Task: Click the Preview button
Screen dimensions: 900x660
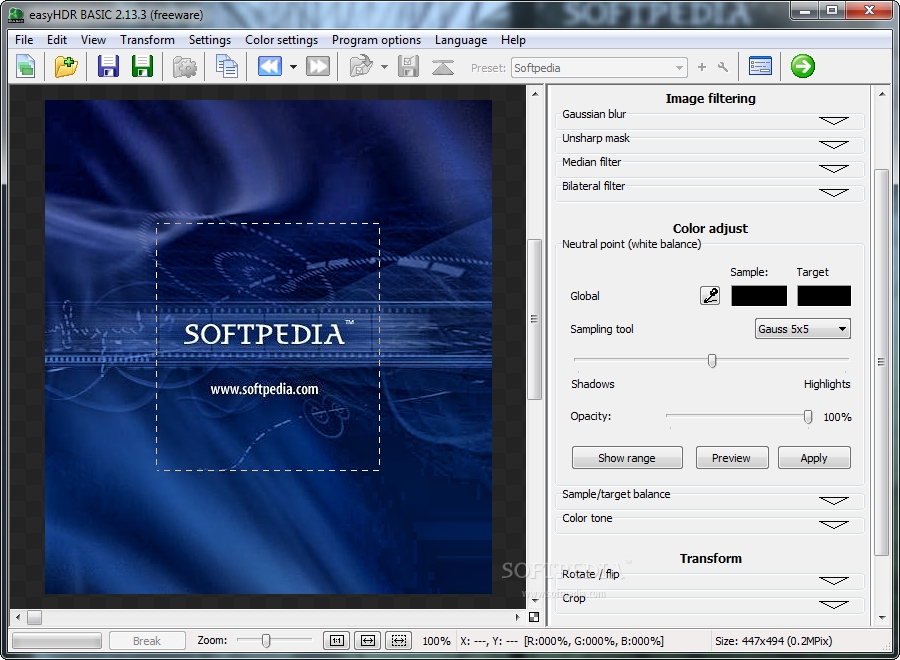Action: tap(731, 458)
